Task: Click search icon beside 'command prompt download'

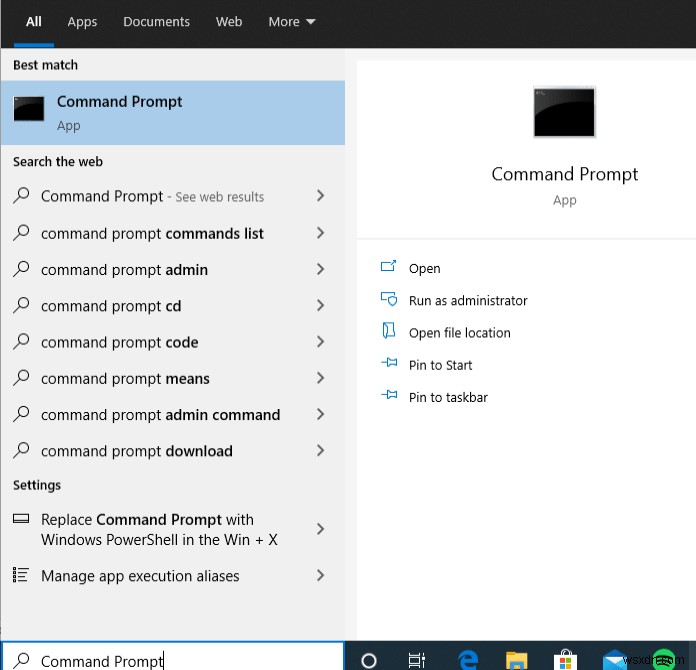Action: point(21,451)
